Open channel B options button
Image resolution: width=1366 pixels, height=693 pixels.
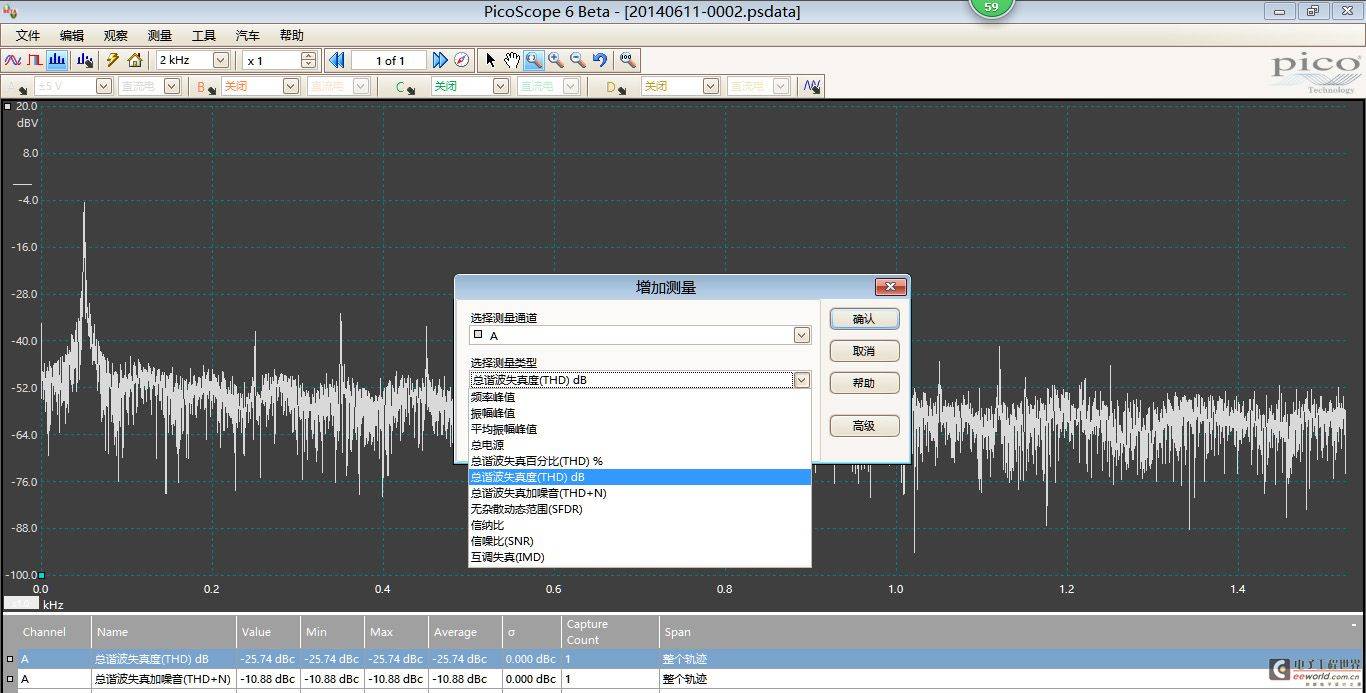pos(206,87)
